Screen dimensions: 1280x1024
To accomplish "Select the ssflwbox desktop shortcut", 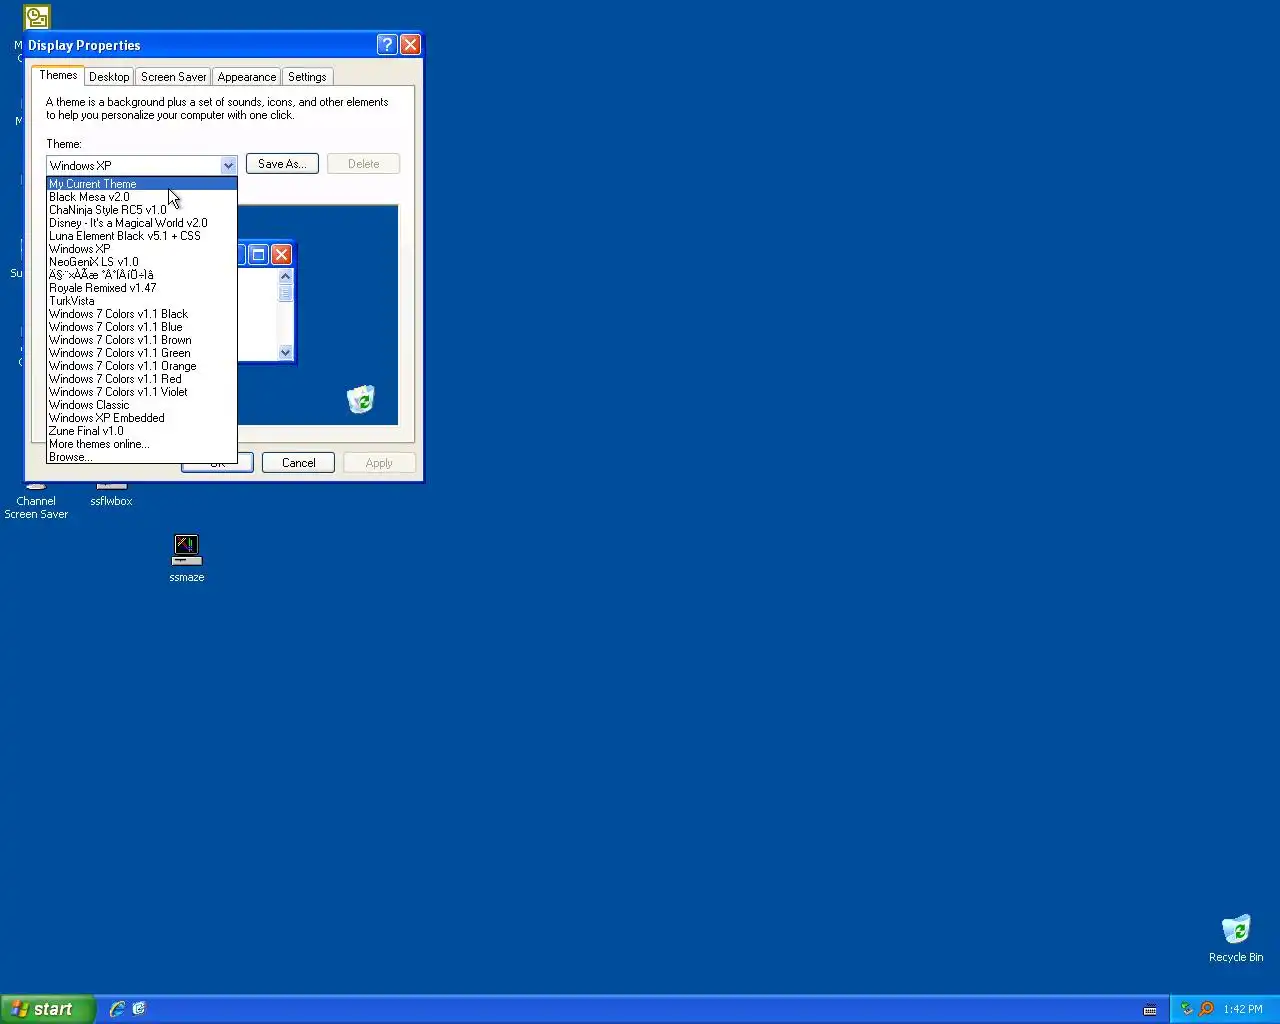I will (111, 495).
